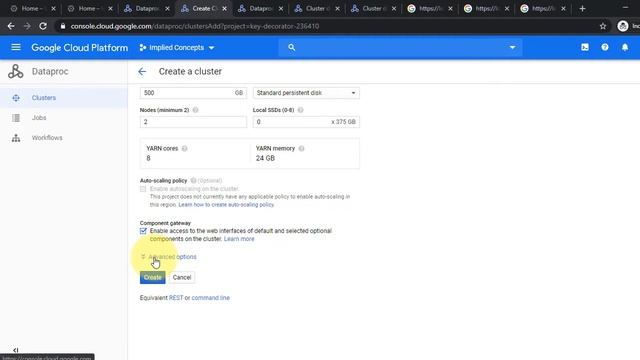The image size is (640, 360).
Task: Click the Jobs sidebar icon
Action: (16, 118)
